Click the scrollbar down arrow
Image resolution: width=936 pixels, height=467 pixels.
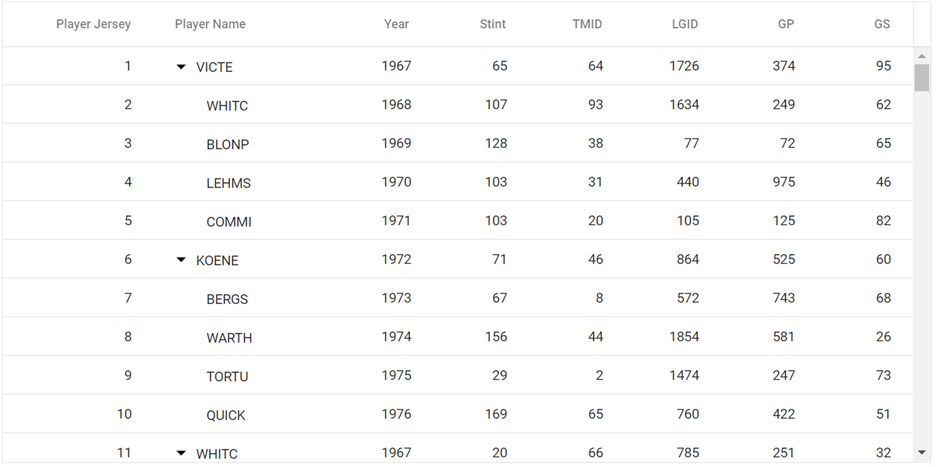click(x=922, y=453)
